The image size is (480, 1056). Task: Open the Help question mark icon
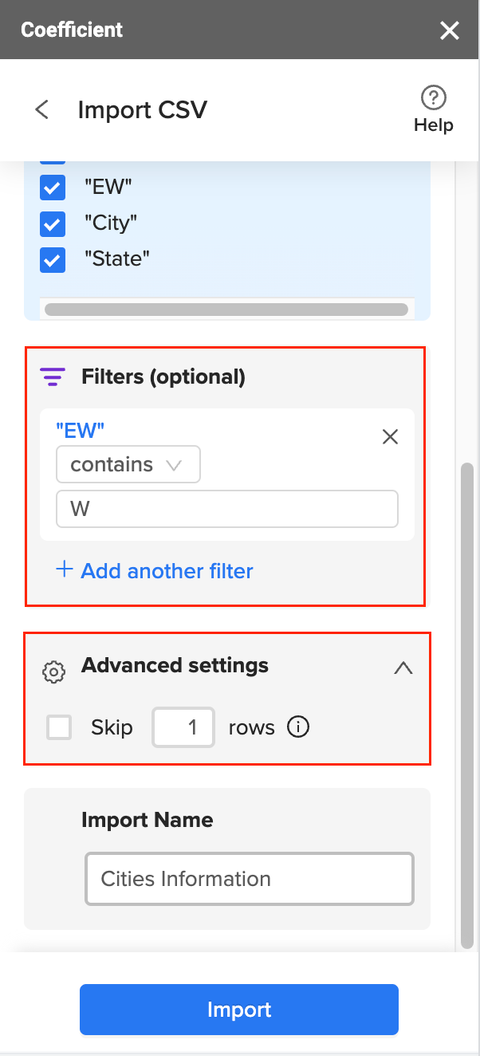434,98
